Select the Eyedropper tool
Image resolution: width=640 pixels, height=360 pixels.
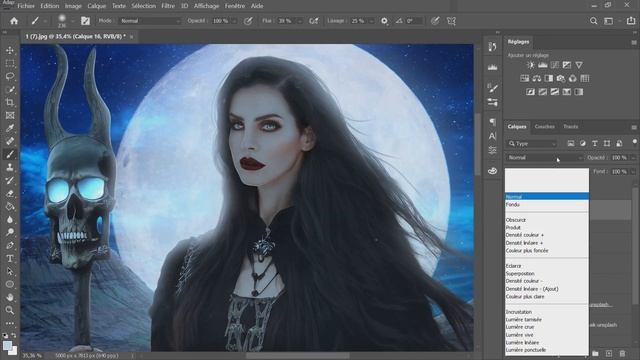pyautogui.click(x=10, y=128)
